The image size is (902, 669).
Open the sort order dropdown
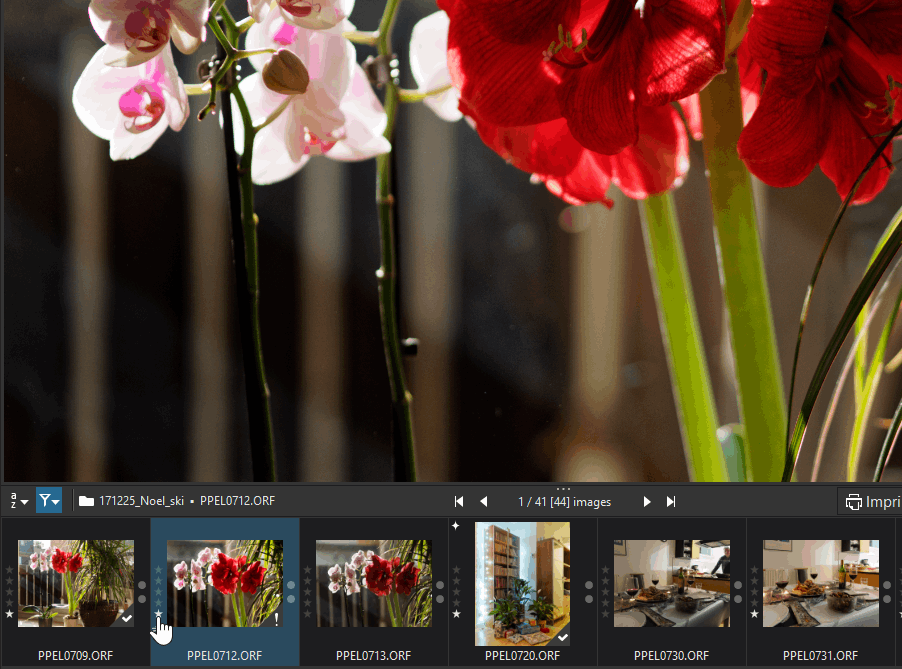point(18,501)
